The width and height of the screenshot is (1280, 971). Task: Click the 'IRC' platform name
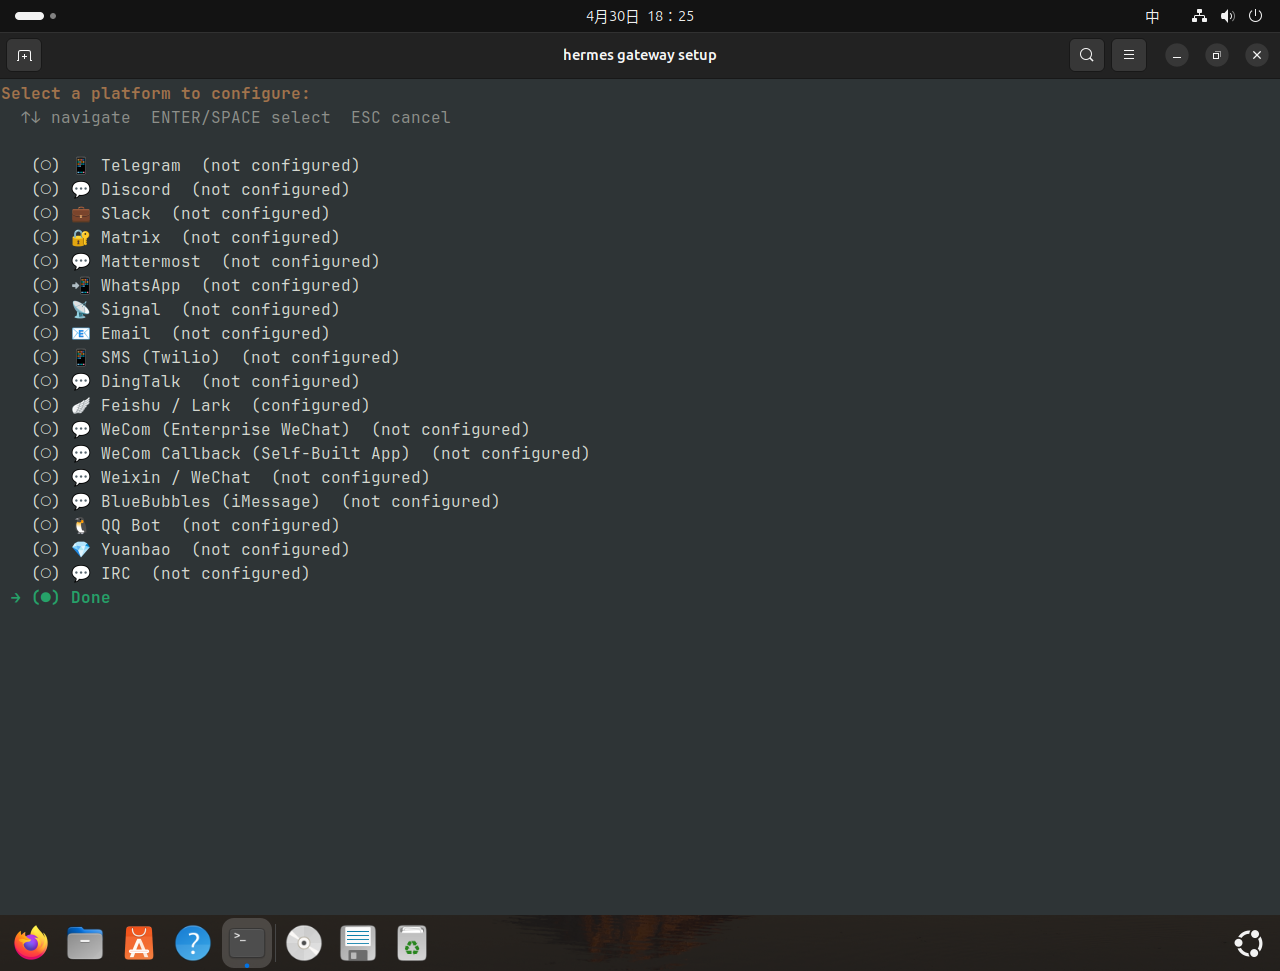(116, 574)
